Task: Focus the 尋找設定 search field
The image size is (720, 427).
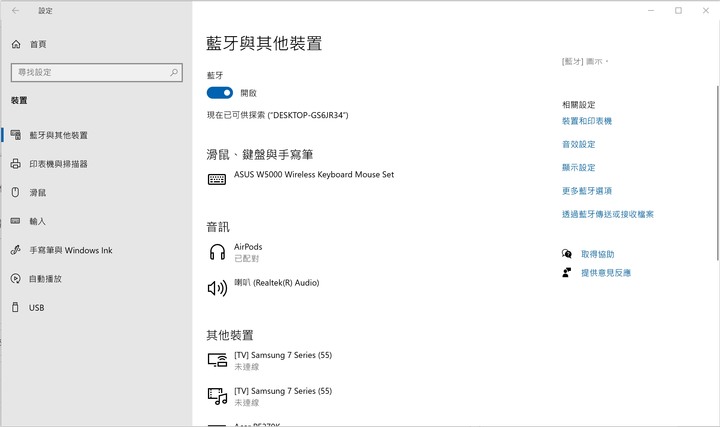Action: click(96, 73)
